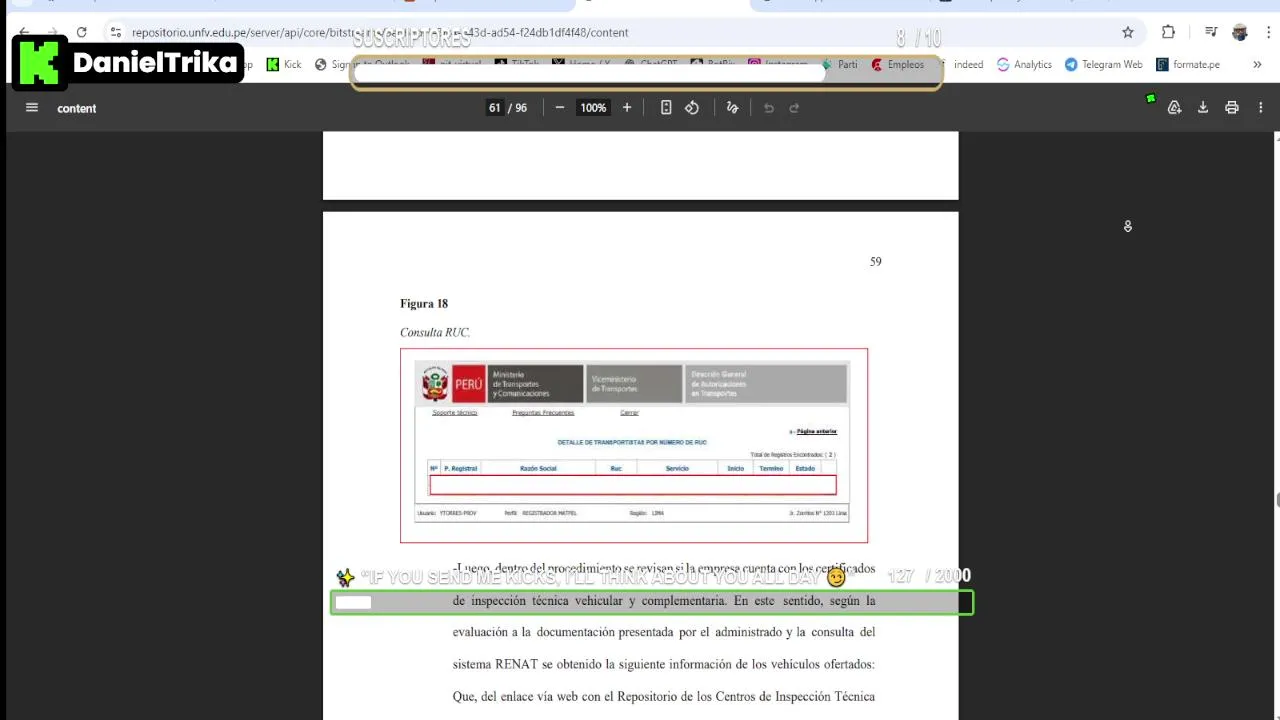This screenshot has height=720, width=1280.
Task: Expand the hidden bookmarks chevron
Action: pos(1257,64)
